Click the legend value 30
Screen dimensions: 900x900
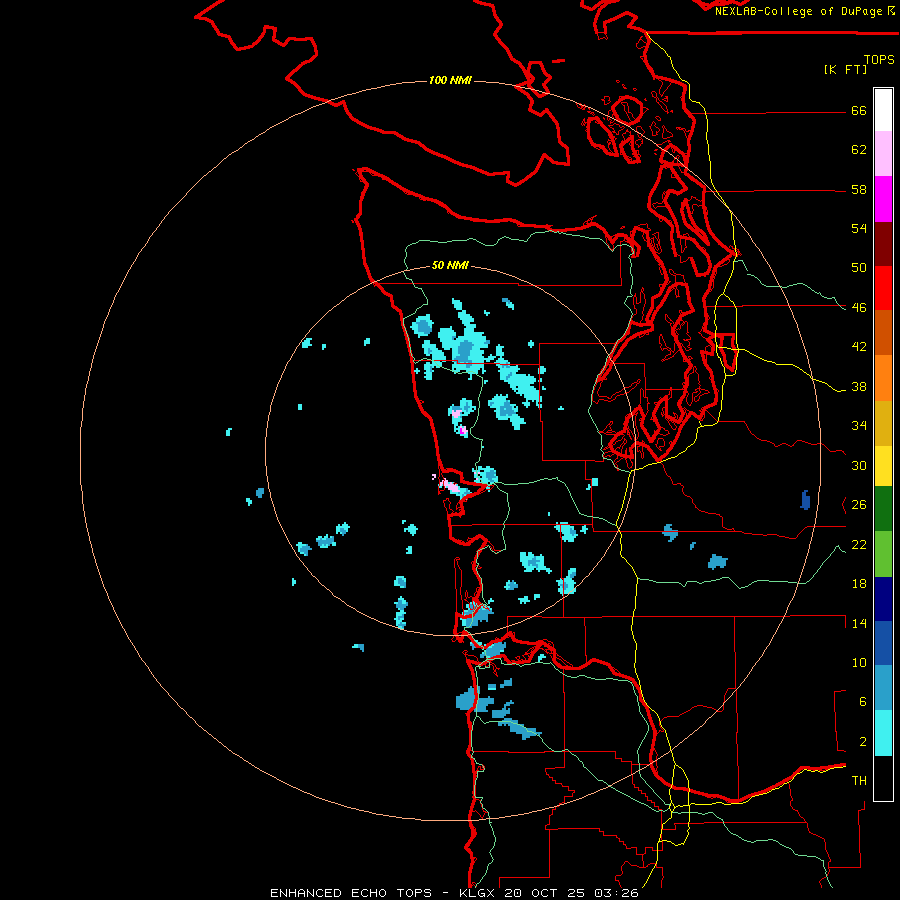[x=859, y=465]
